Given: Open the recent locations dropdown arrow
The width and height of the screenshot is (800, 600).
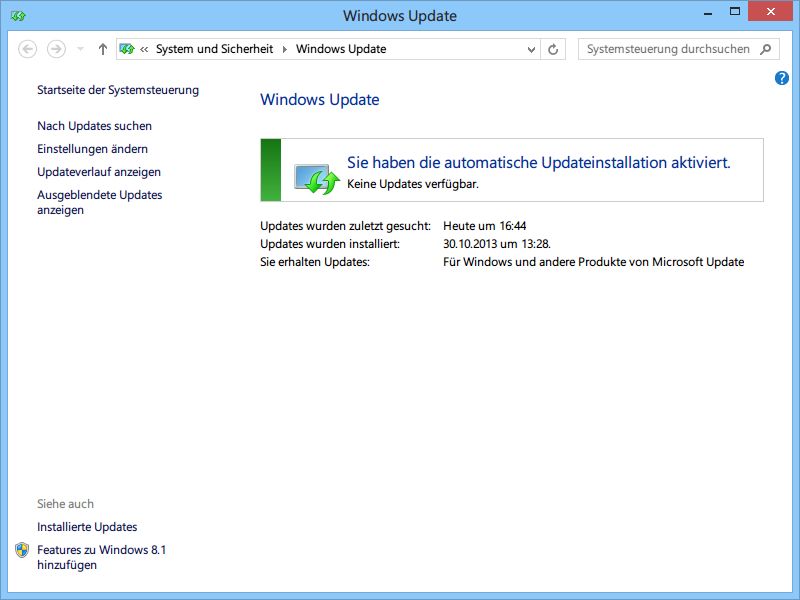Looking at the screenshot, I should (80, 49).
